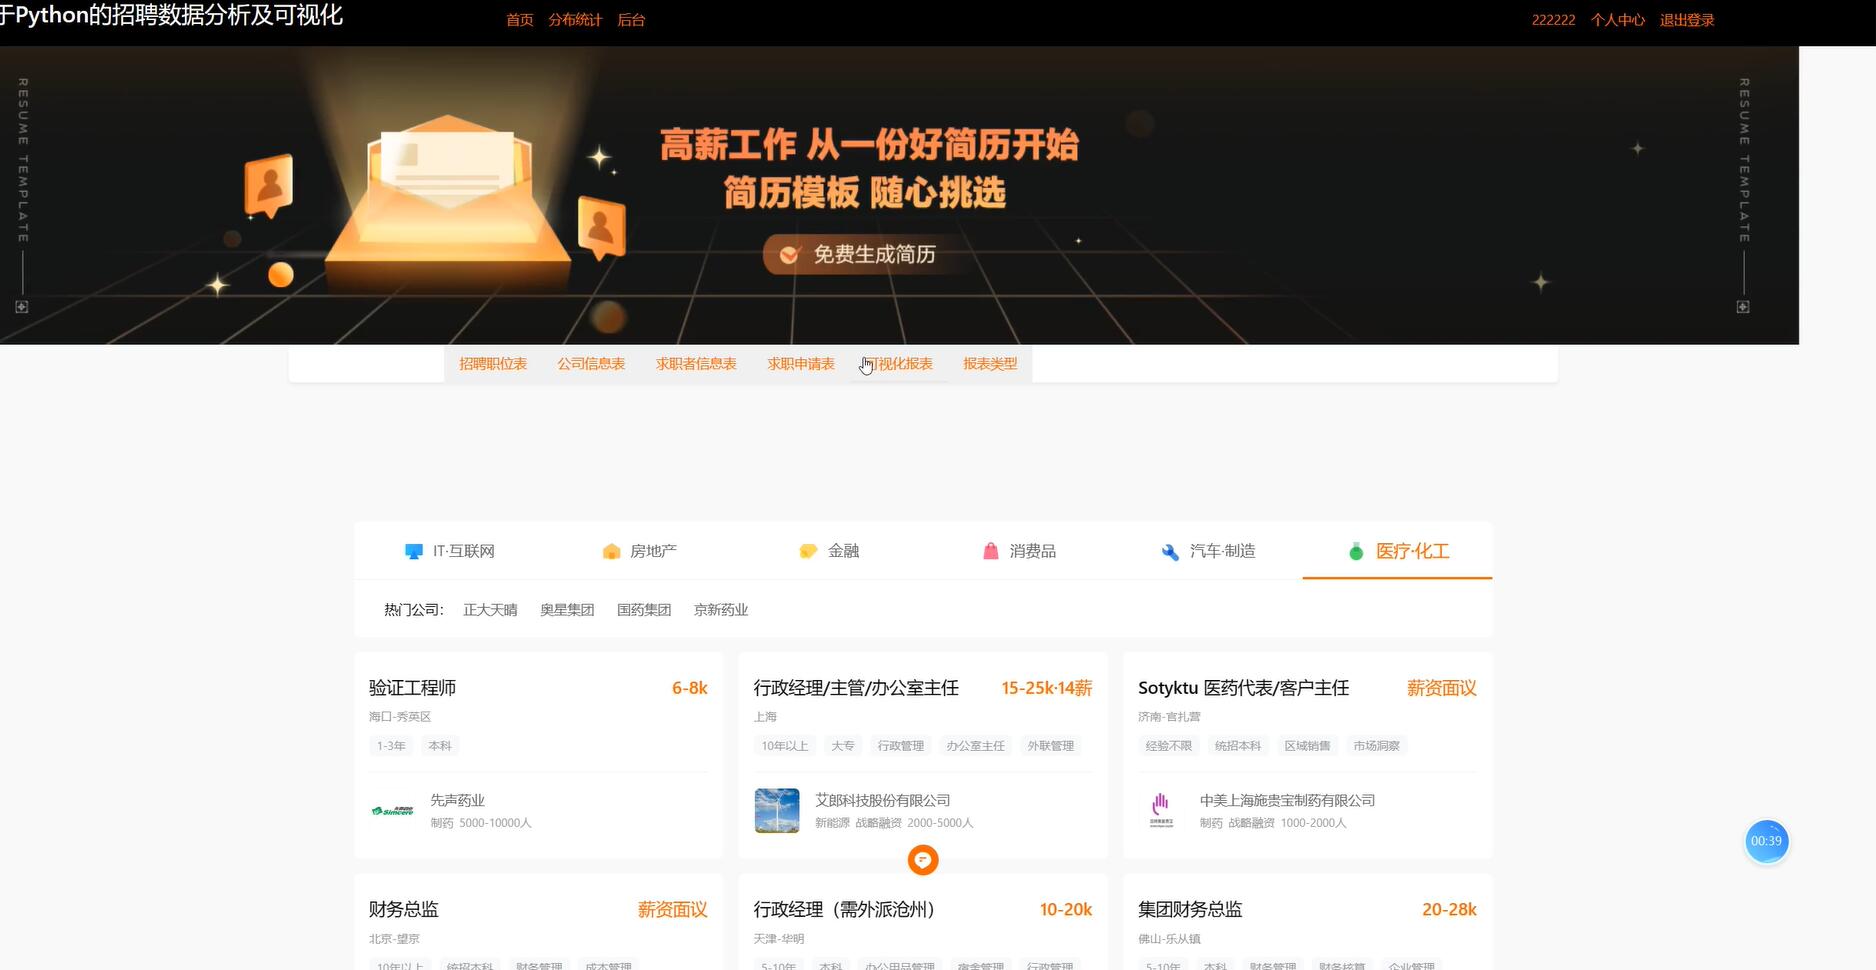Open 个人中心 from the top bar
Image resolution: width=1876 pixels, height=970 pixels.
(1617, 18)
